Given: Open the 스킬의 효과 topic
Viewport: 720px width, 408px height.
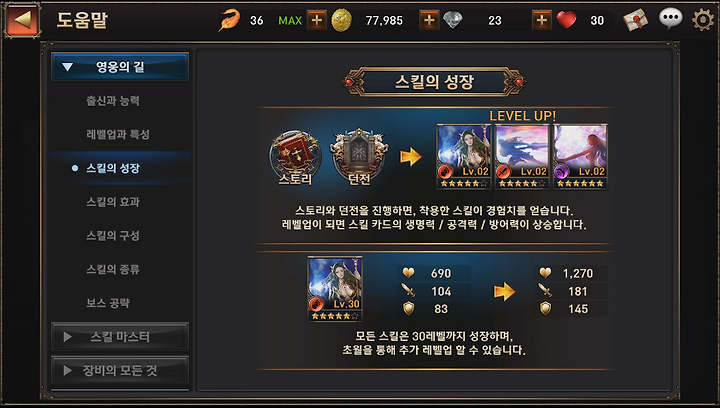Looking at the screenshot, I should pyautogui.click(x=113, y=202).
